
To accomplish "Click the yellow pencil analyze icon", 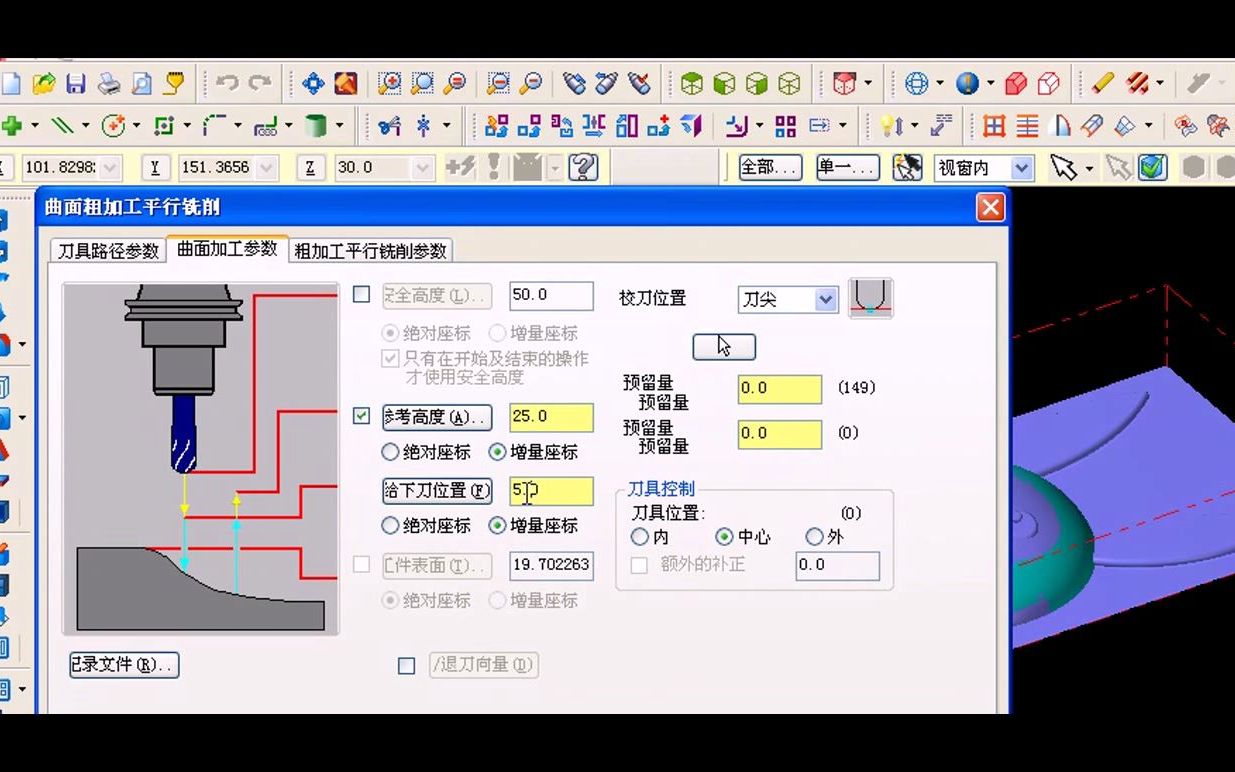I will 1103,84.
